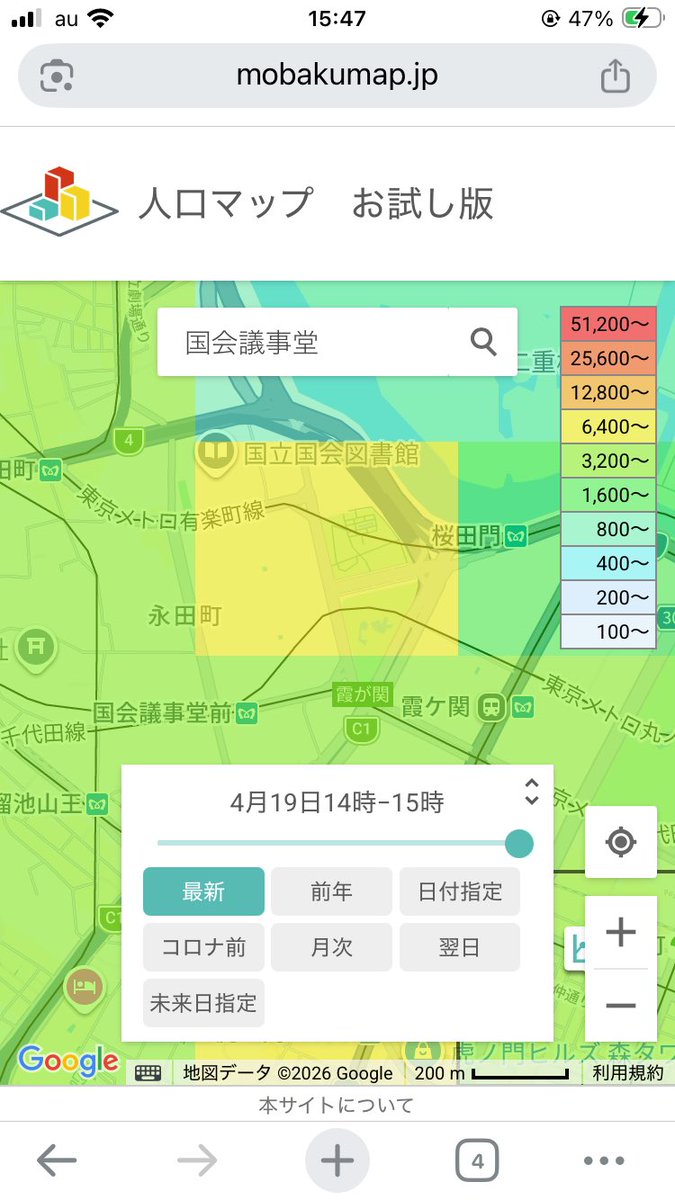Tap the 4月19日14時−15時 date label

pos(337,802)
